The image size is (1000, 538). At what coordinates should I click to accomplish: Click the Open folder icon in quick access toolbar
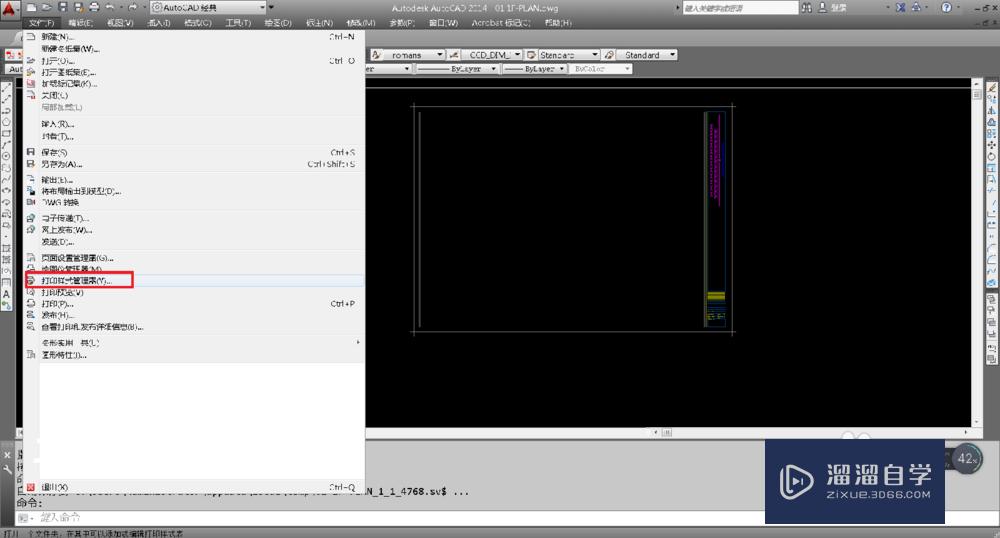coord(47,8)
